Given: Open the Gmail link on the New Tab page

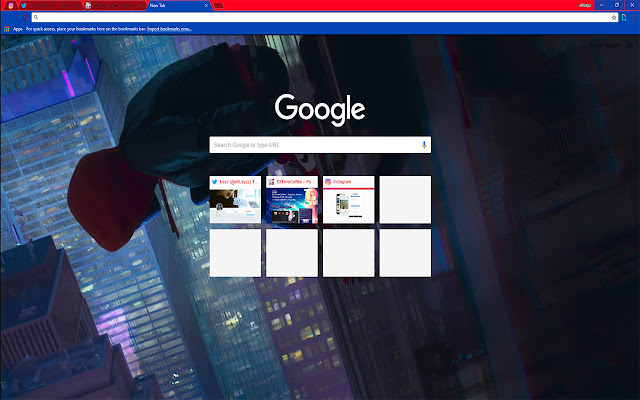Looking at the screenshot, I should (595, 45).
